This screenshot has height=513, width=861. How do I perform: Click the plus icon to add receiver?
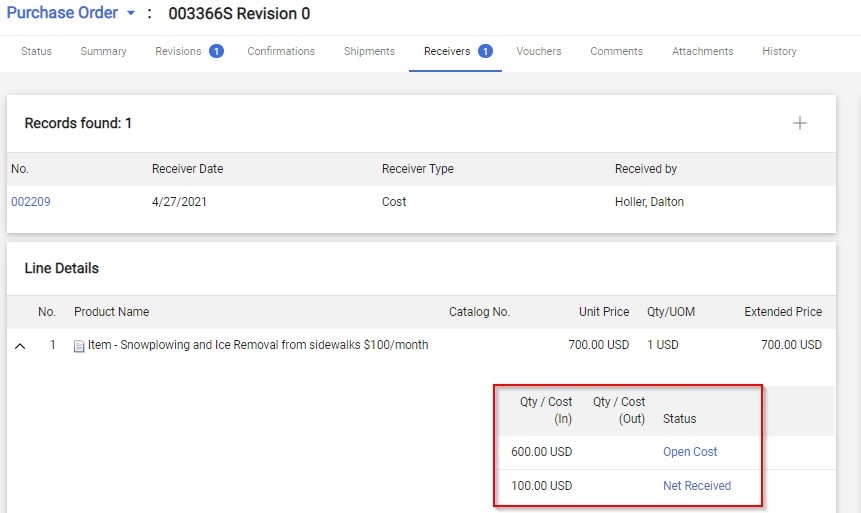799,123
